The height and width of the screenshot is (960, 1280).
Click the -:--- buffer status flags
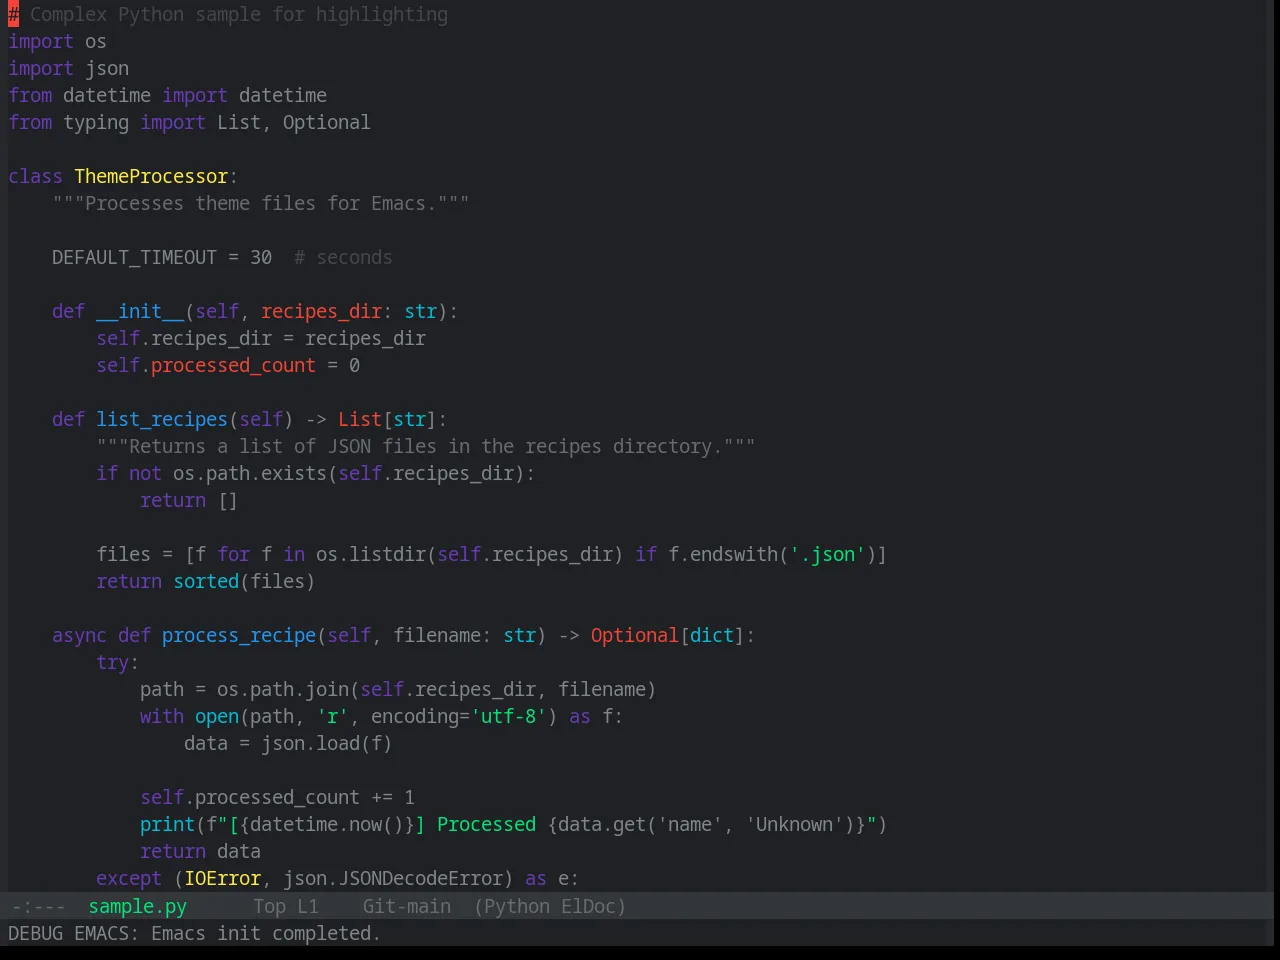pyautogui.click(x=38, y=906)
